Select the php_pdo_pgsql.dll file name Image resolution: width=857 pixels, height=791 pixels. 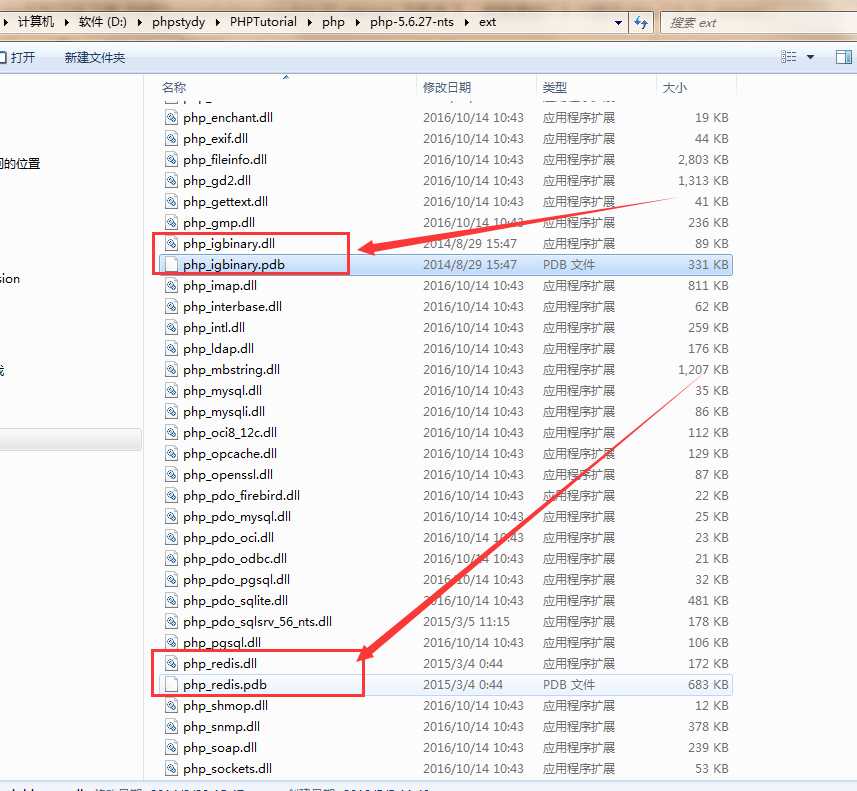[237, 579]
